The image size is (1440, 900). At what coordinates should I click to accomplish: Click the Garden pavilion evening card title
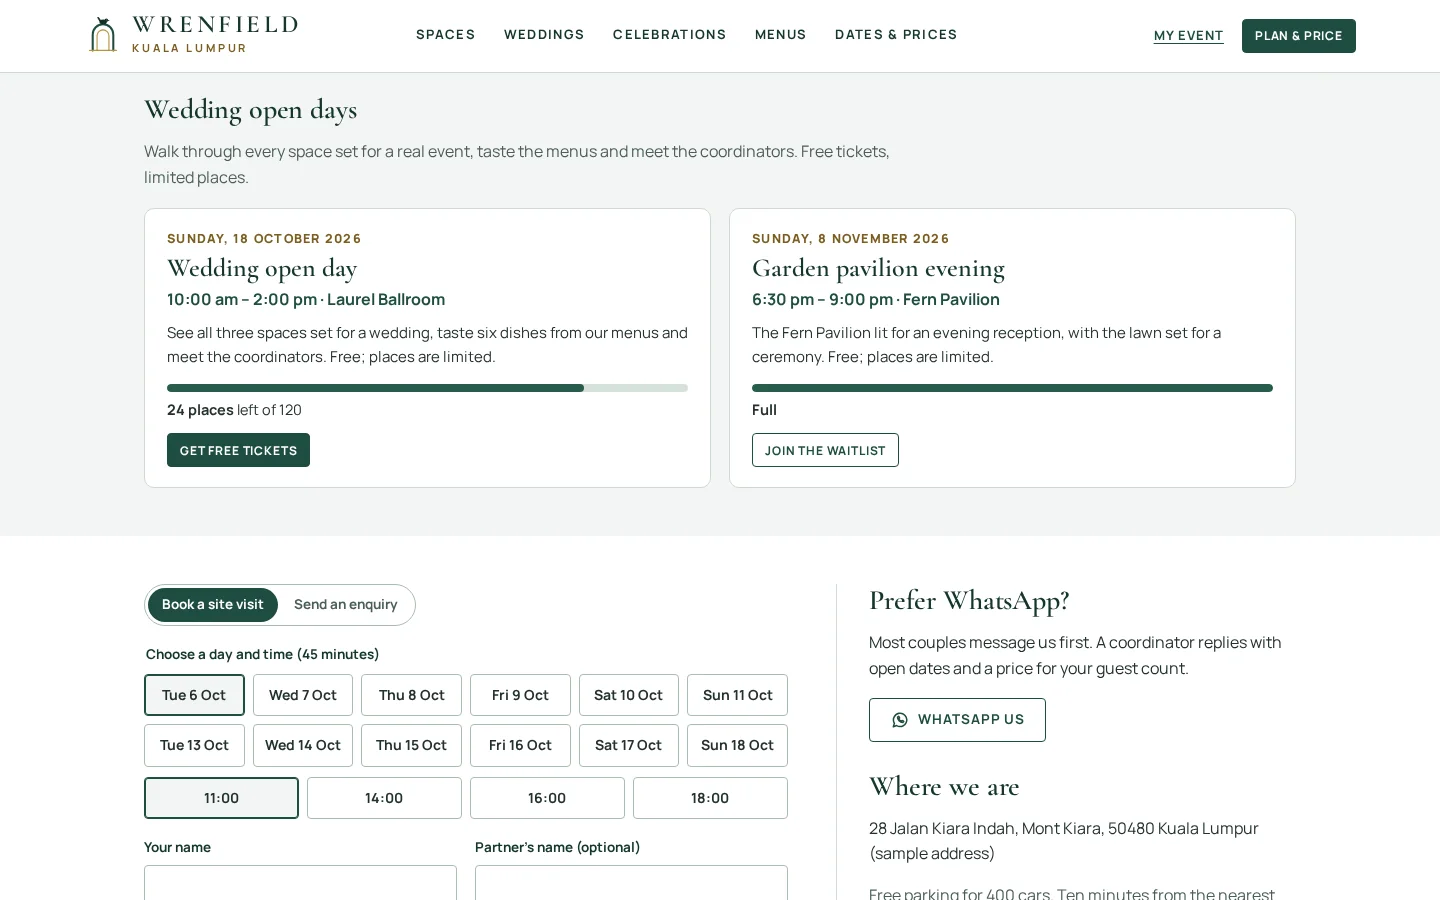pyautogui.click(x=878, y=268)
